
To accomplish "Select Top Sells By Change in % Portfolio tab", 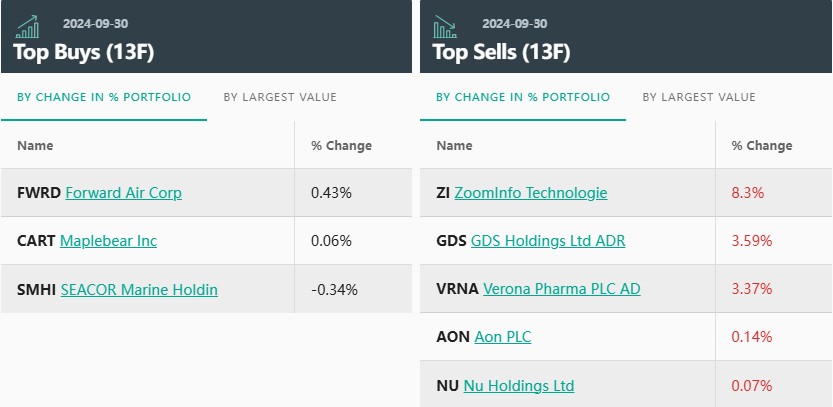I will (x=523, y=97).
